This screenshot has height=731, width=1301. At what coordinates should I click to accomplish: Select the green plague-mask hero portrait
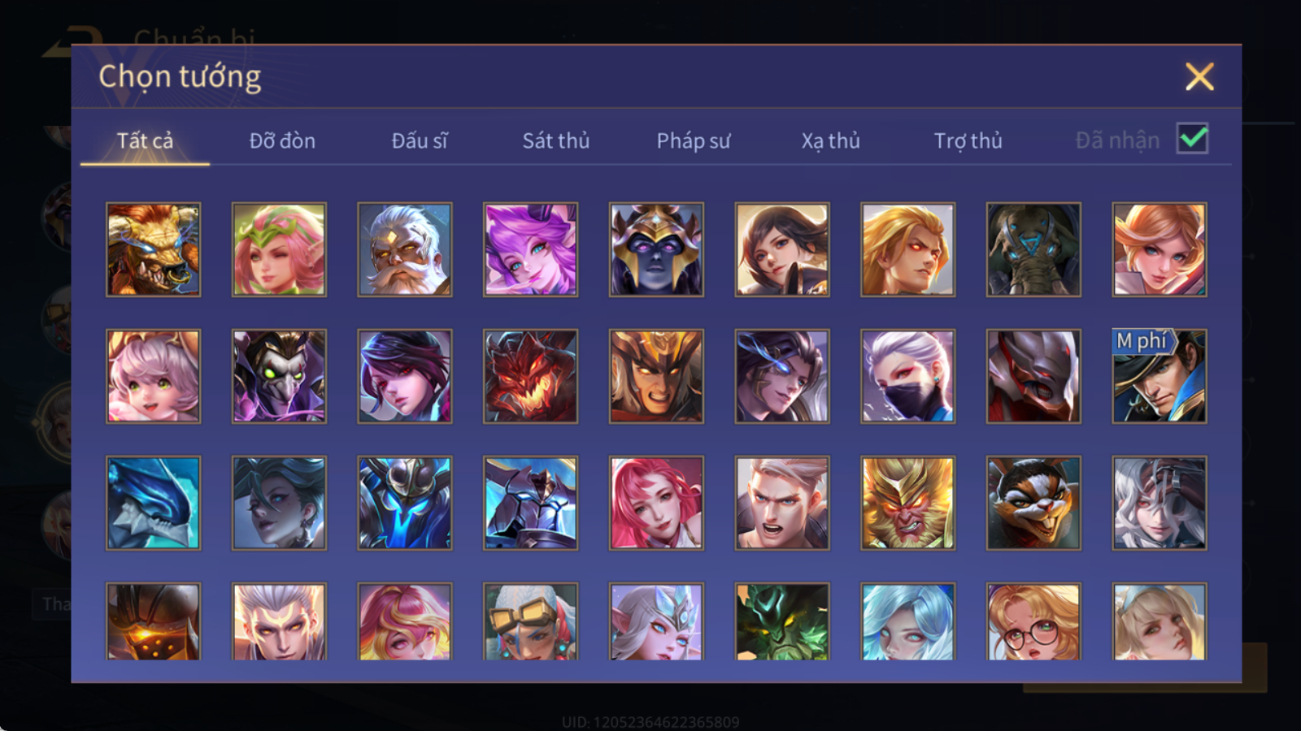click(279, 376)
